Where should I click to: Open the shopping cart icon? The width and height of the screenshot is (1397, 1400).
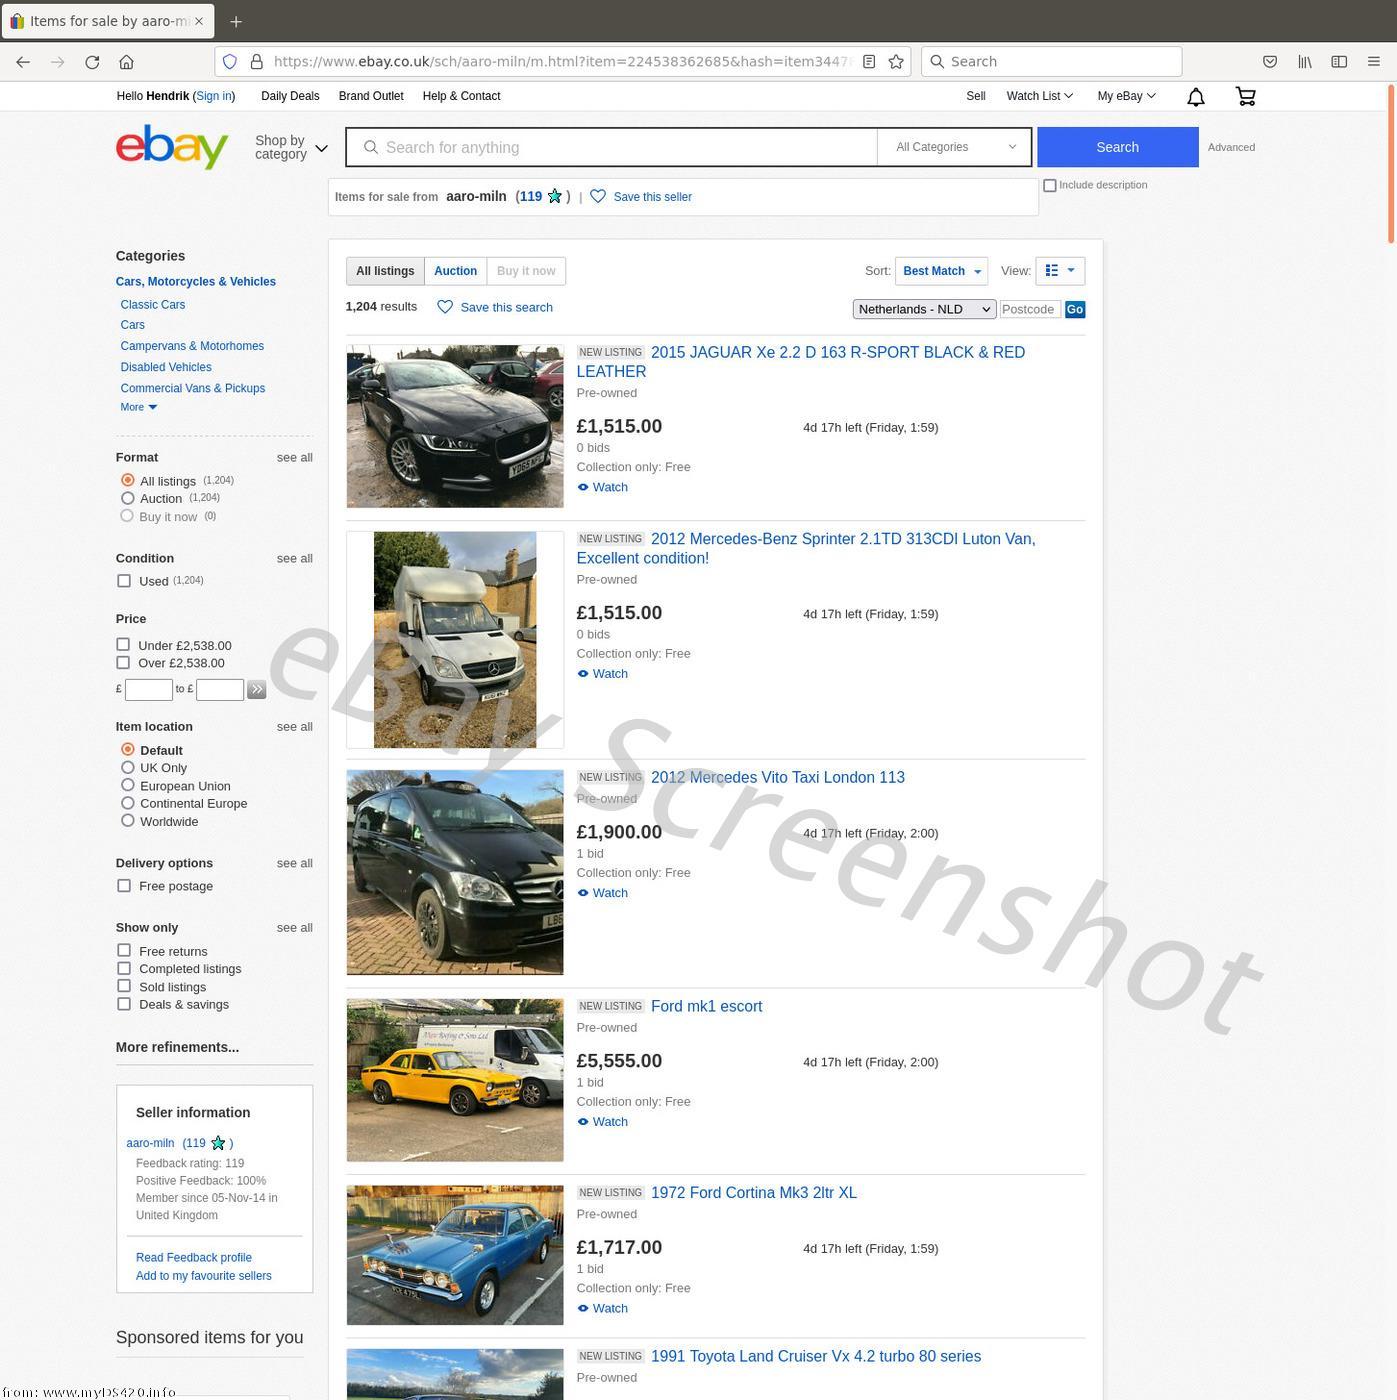1245,97
